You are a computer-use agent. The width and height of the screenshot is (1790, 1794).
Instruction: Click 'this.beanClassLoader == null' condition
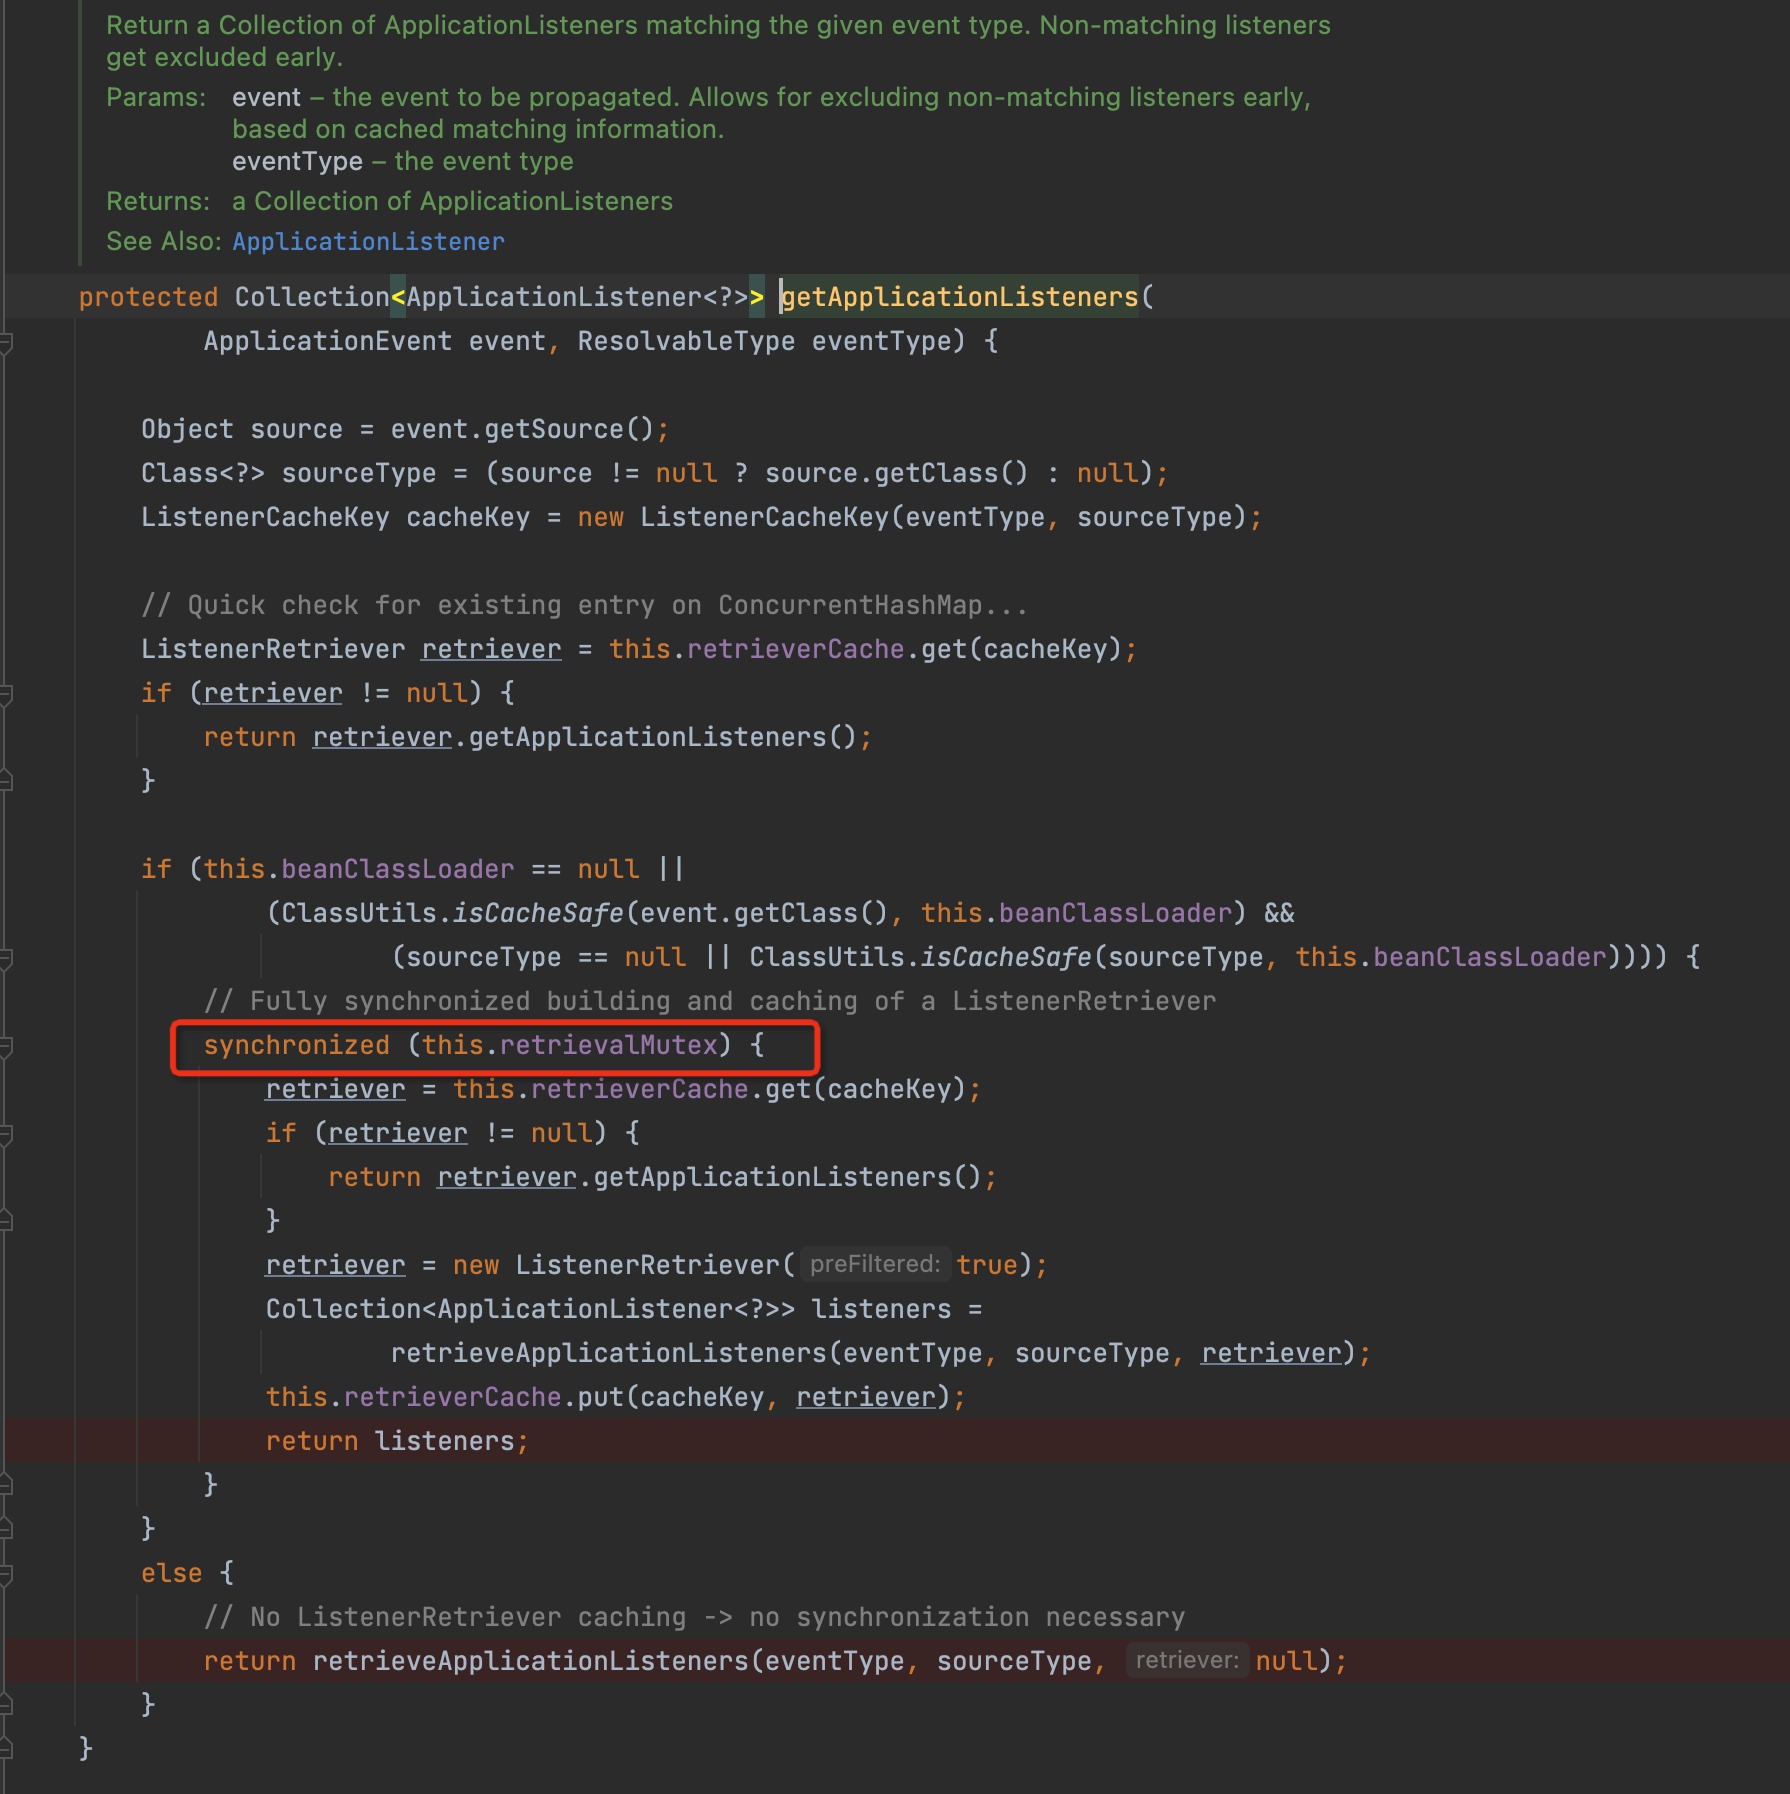click(421, 869)
